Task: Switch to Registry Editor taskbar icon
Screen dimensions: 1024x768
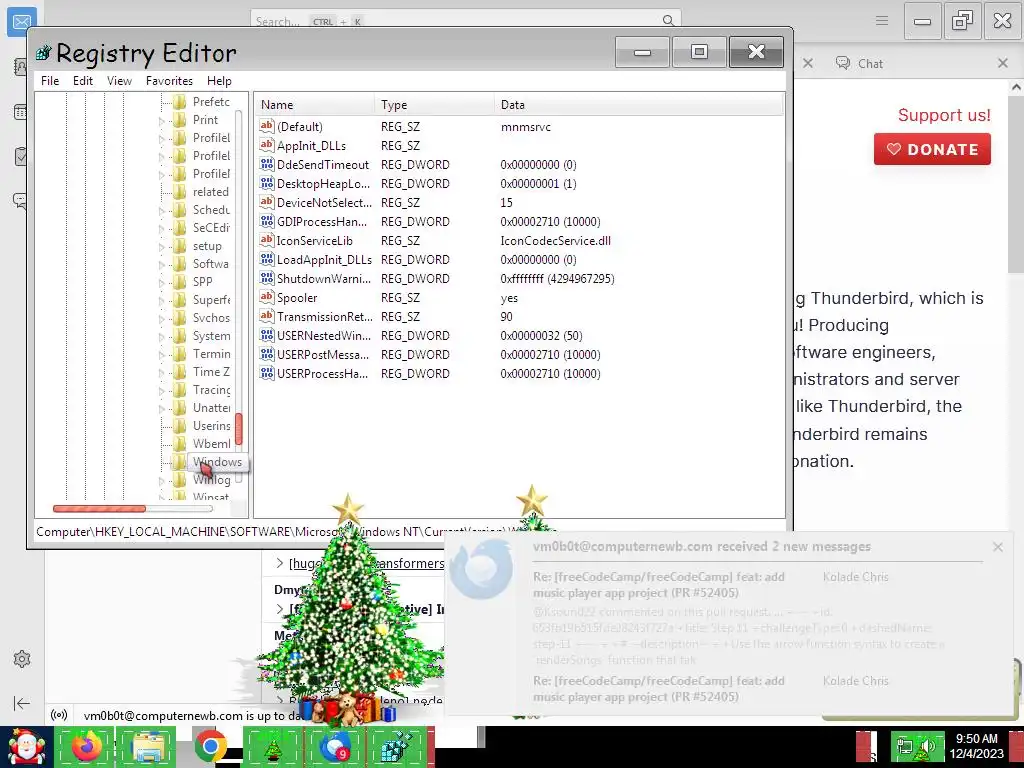Action: [396, 747]
